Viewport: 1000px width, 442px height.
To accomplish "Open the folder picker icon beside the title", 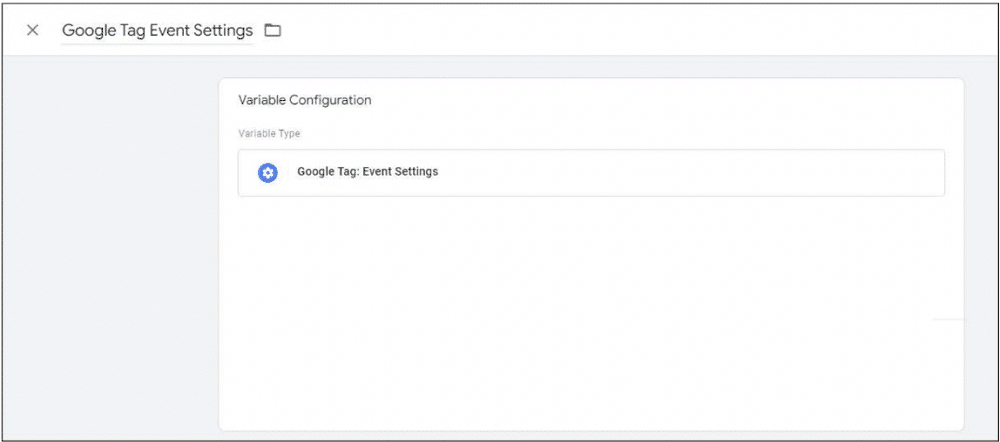I will [273, 30].
